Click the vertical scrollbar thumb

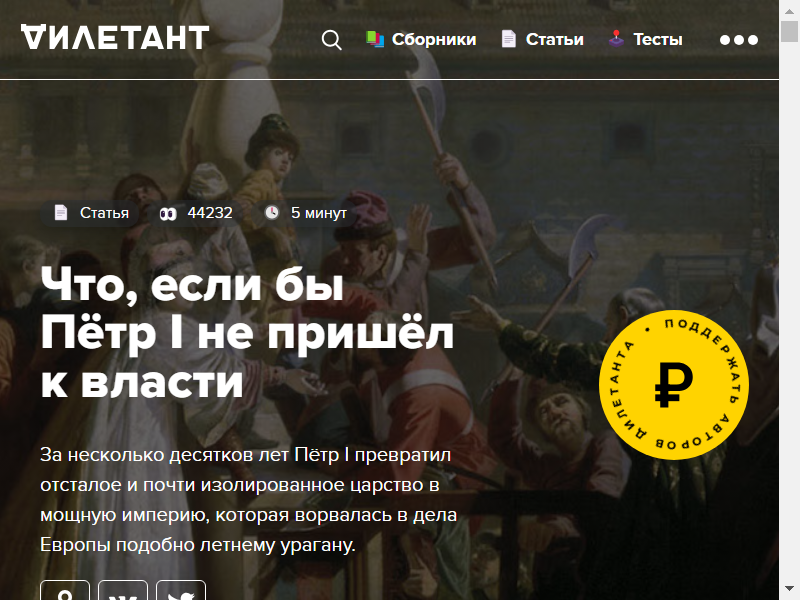tap(789, 32)
